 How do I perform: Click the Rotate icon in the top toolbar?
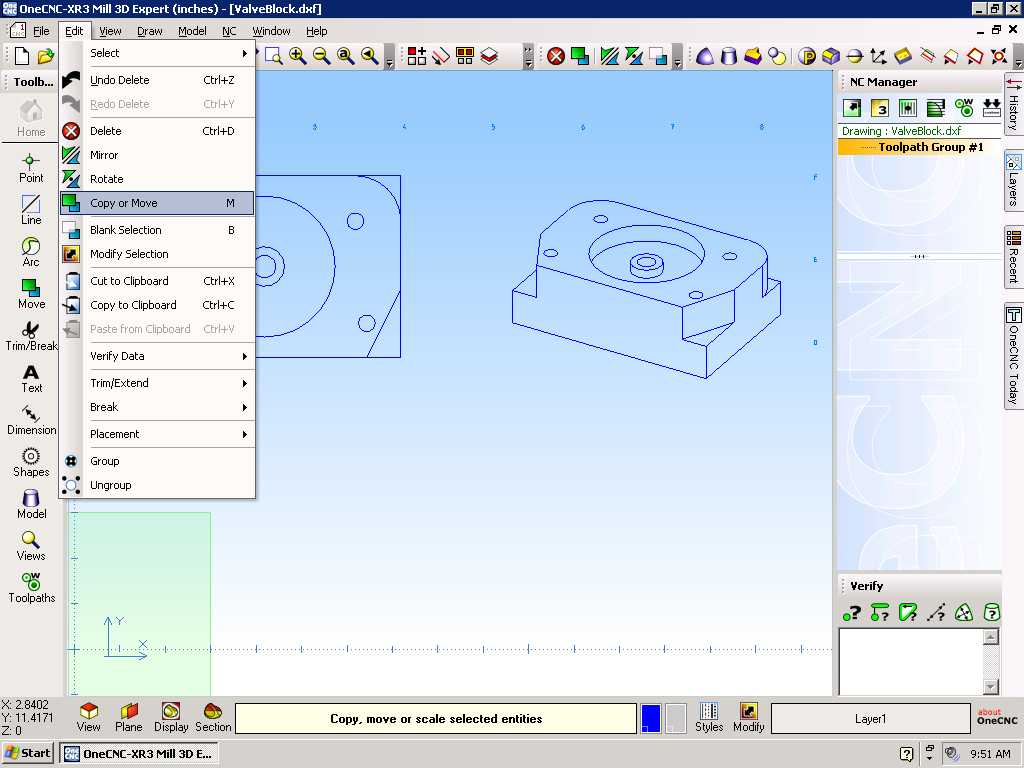[633, 56]
